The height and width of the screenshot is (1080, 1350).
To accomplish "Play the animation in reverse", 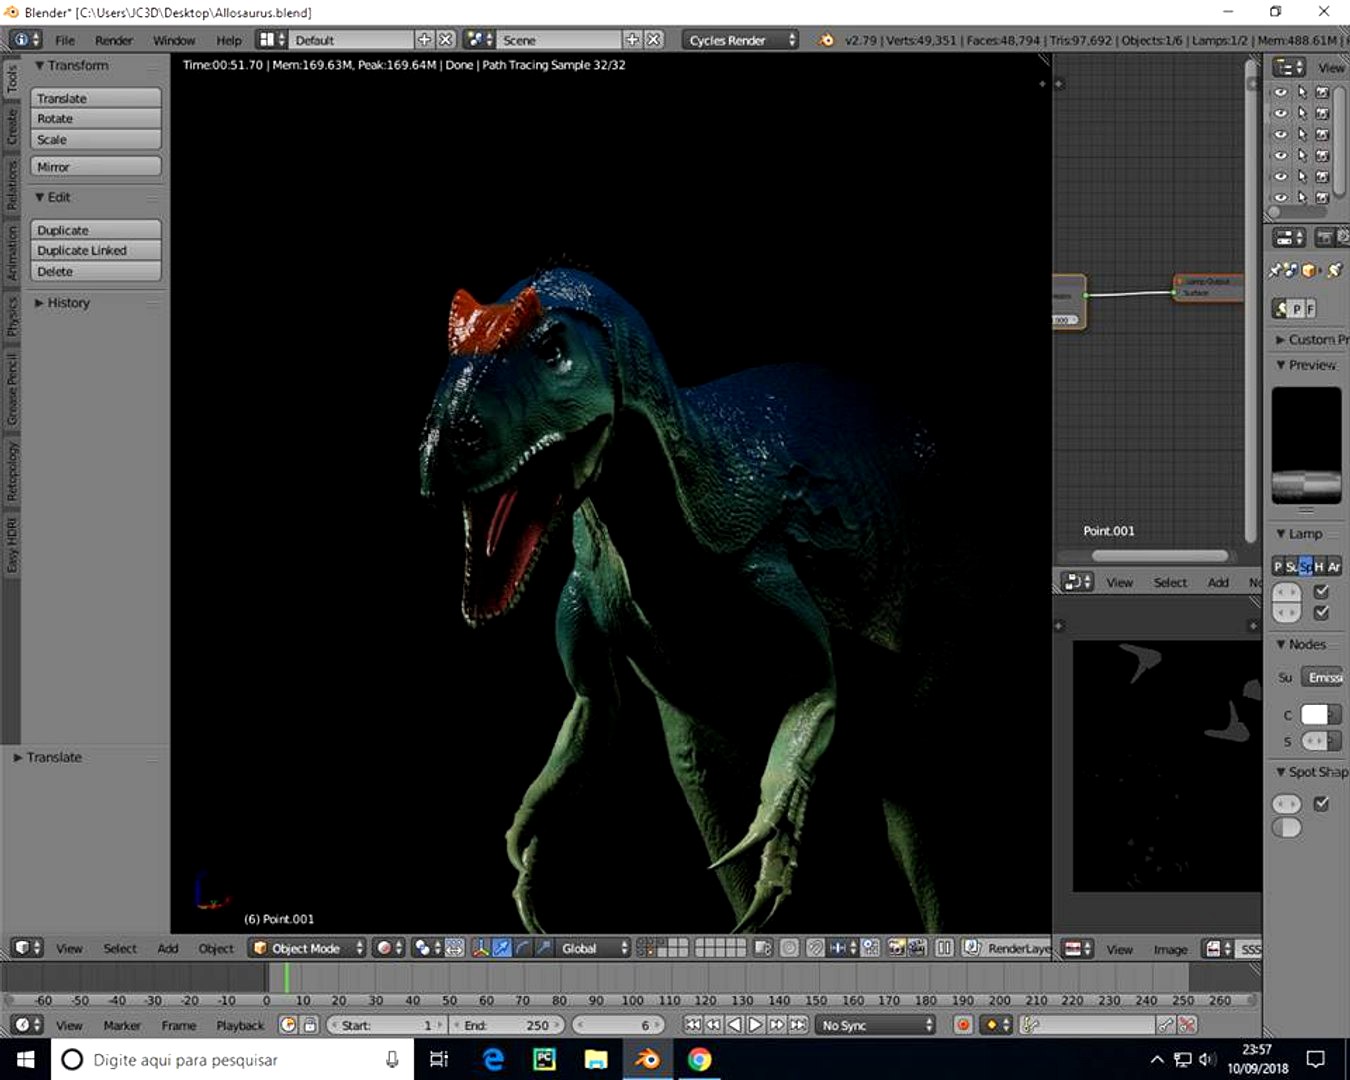I will click(734, 1024).
